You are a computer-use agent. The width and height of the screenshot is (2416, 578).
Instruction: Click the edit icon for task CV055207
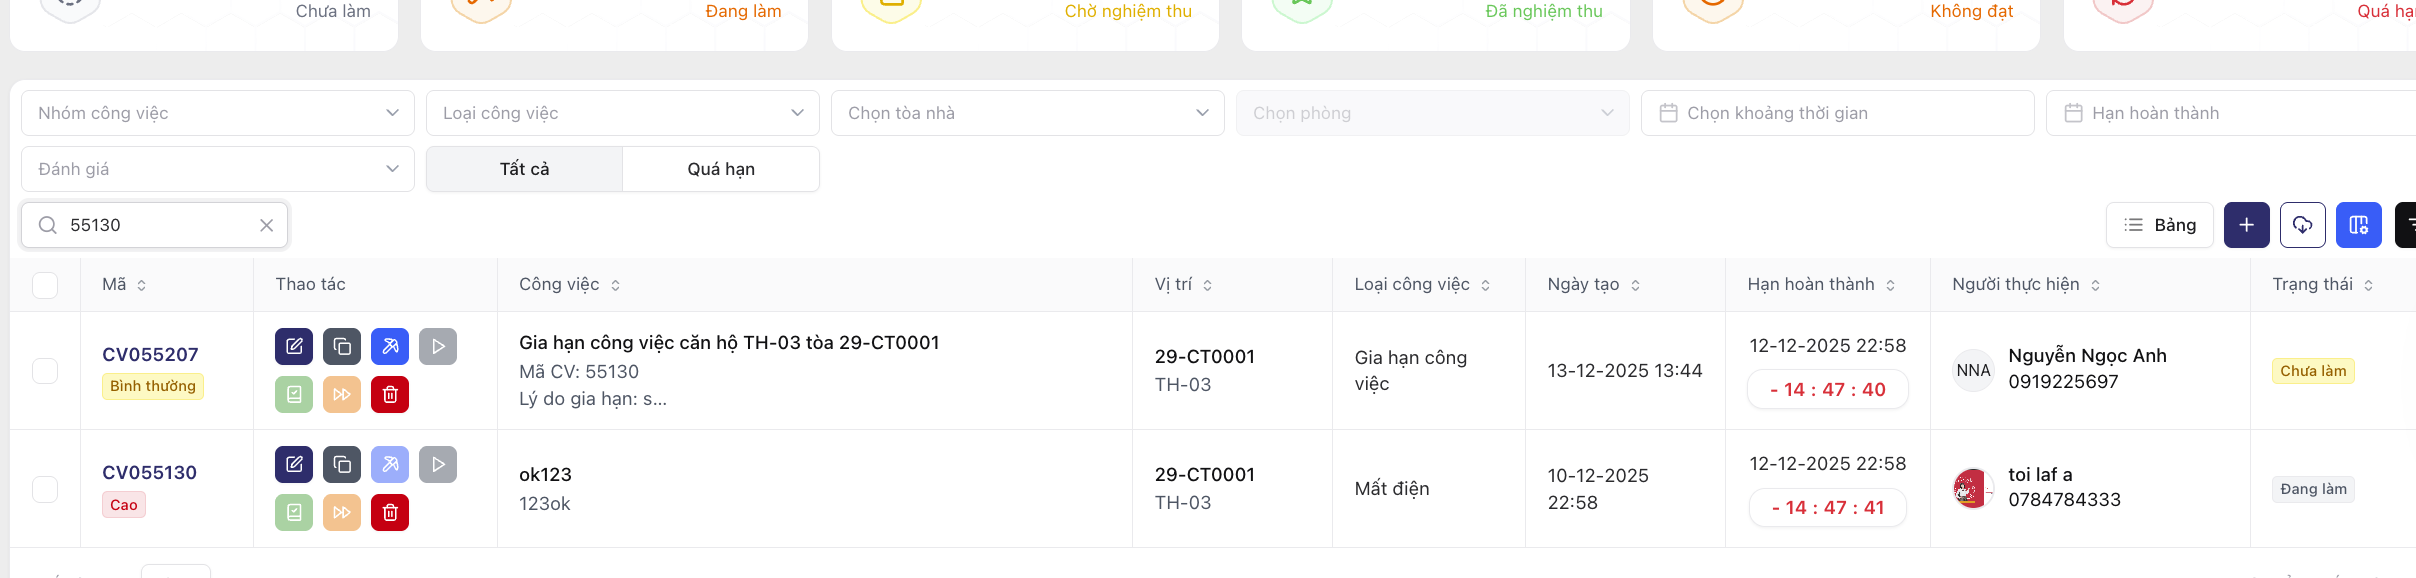[x=294, y=347]
